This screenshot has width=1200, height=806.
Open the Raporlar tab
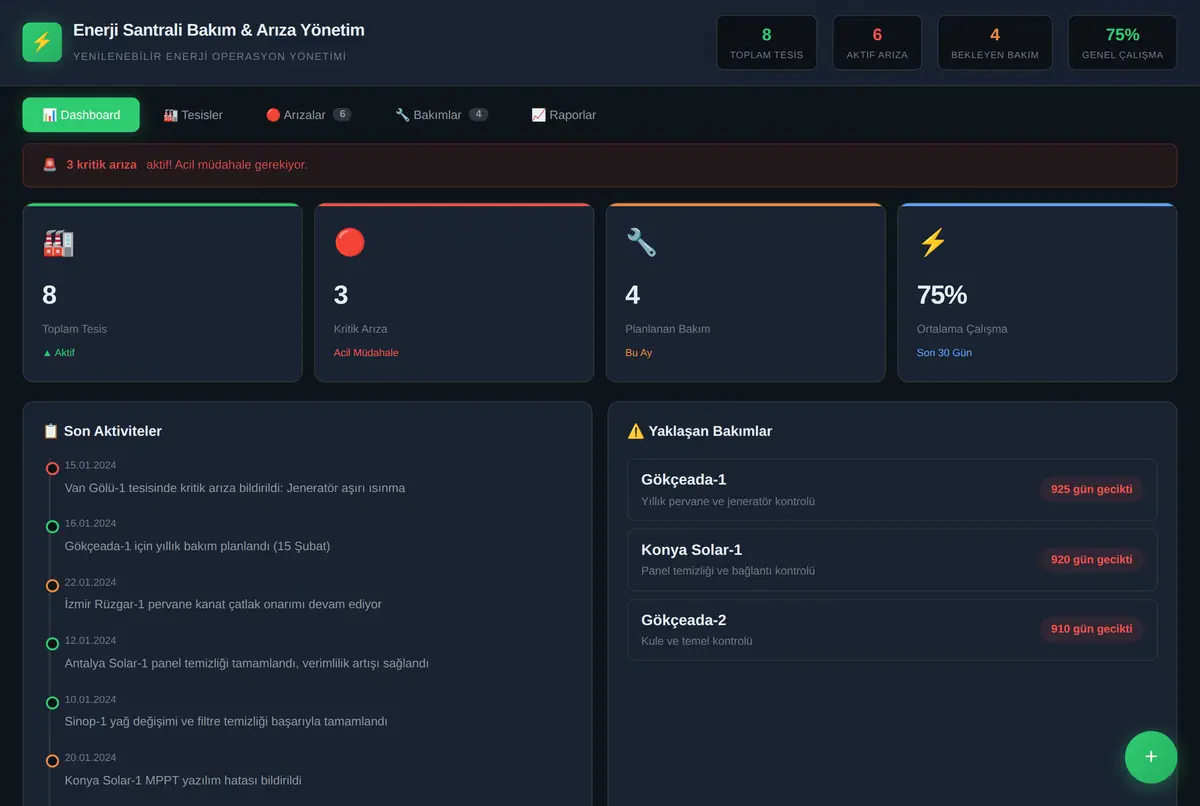point(564,115)
